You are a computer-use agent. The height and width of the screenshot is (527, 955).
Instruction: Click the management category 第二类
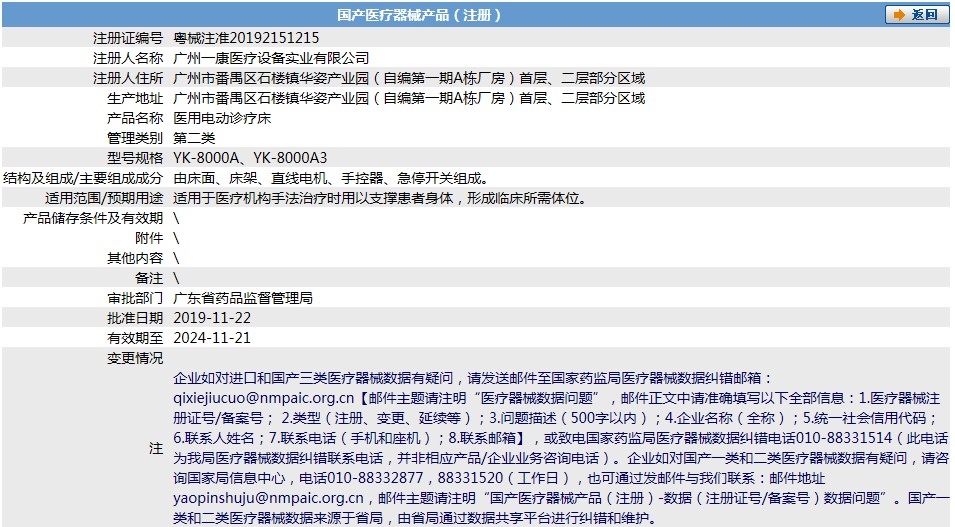tap(194, 138)
